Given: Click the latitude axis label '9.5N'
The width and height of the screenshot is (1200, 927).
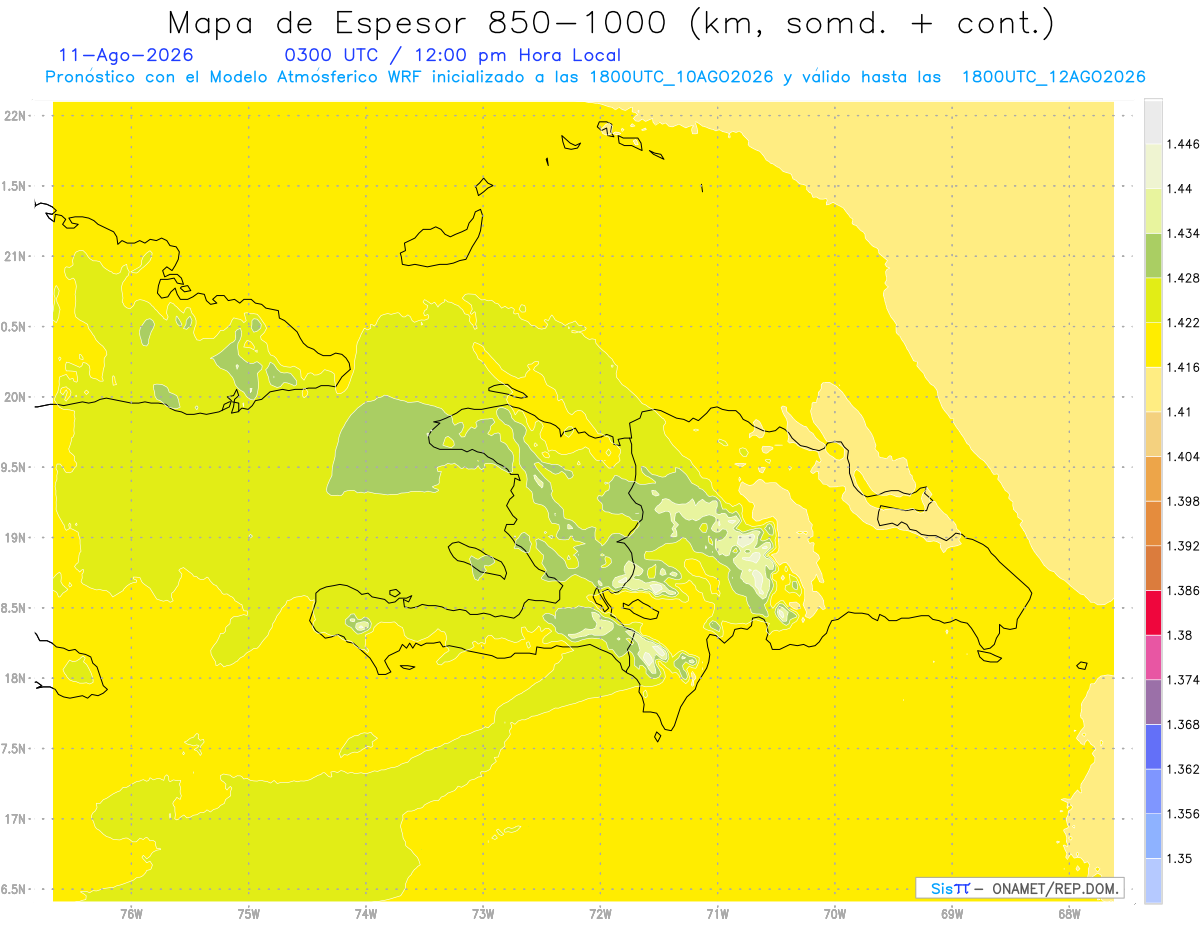Looking at the screenshot, I should coord(14,468).
